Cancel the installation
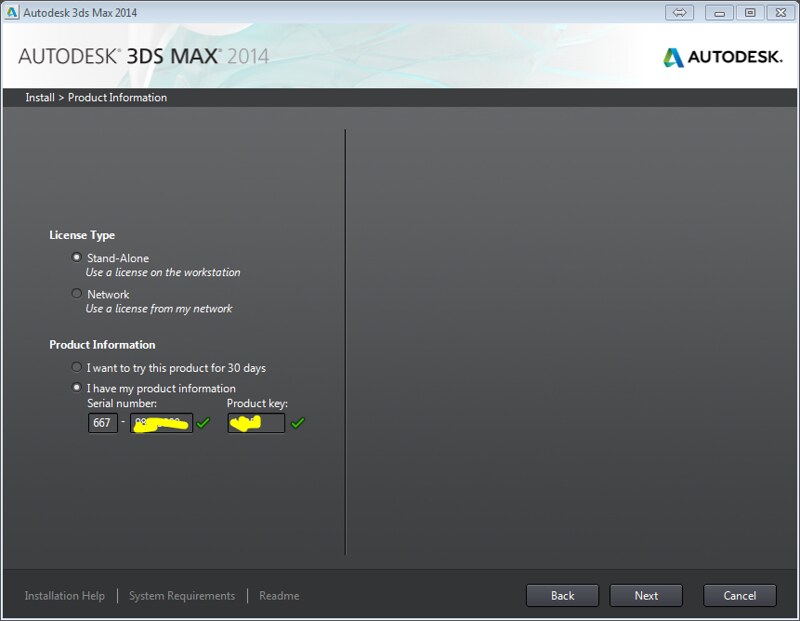 (740, 595)
